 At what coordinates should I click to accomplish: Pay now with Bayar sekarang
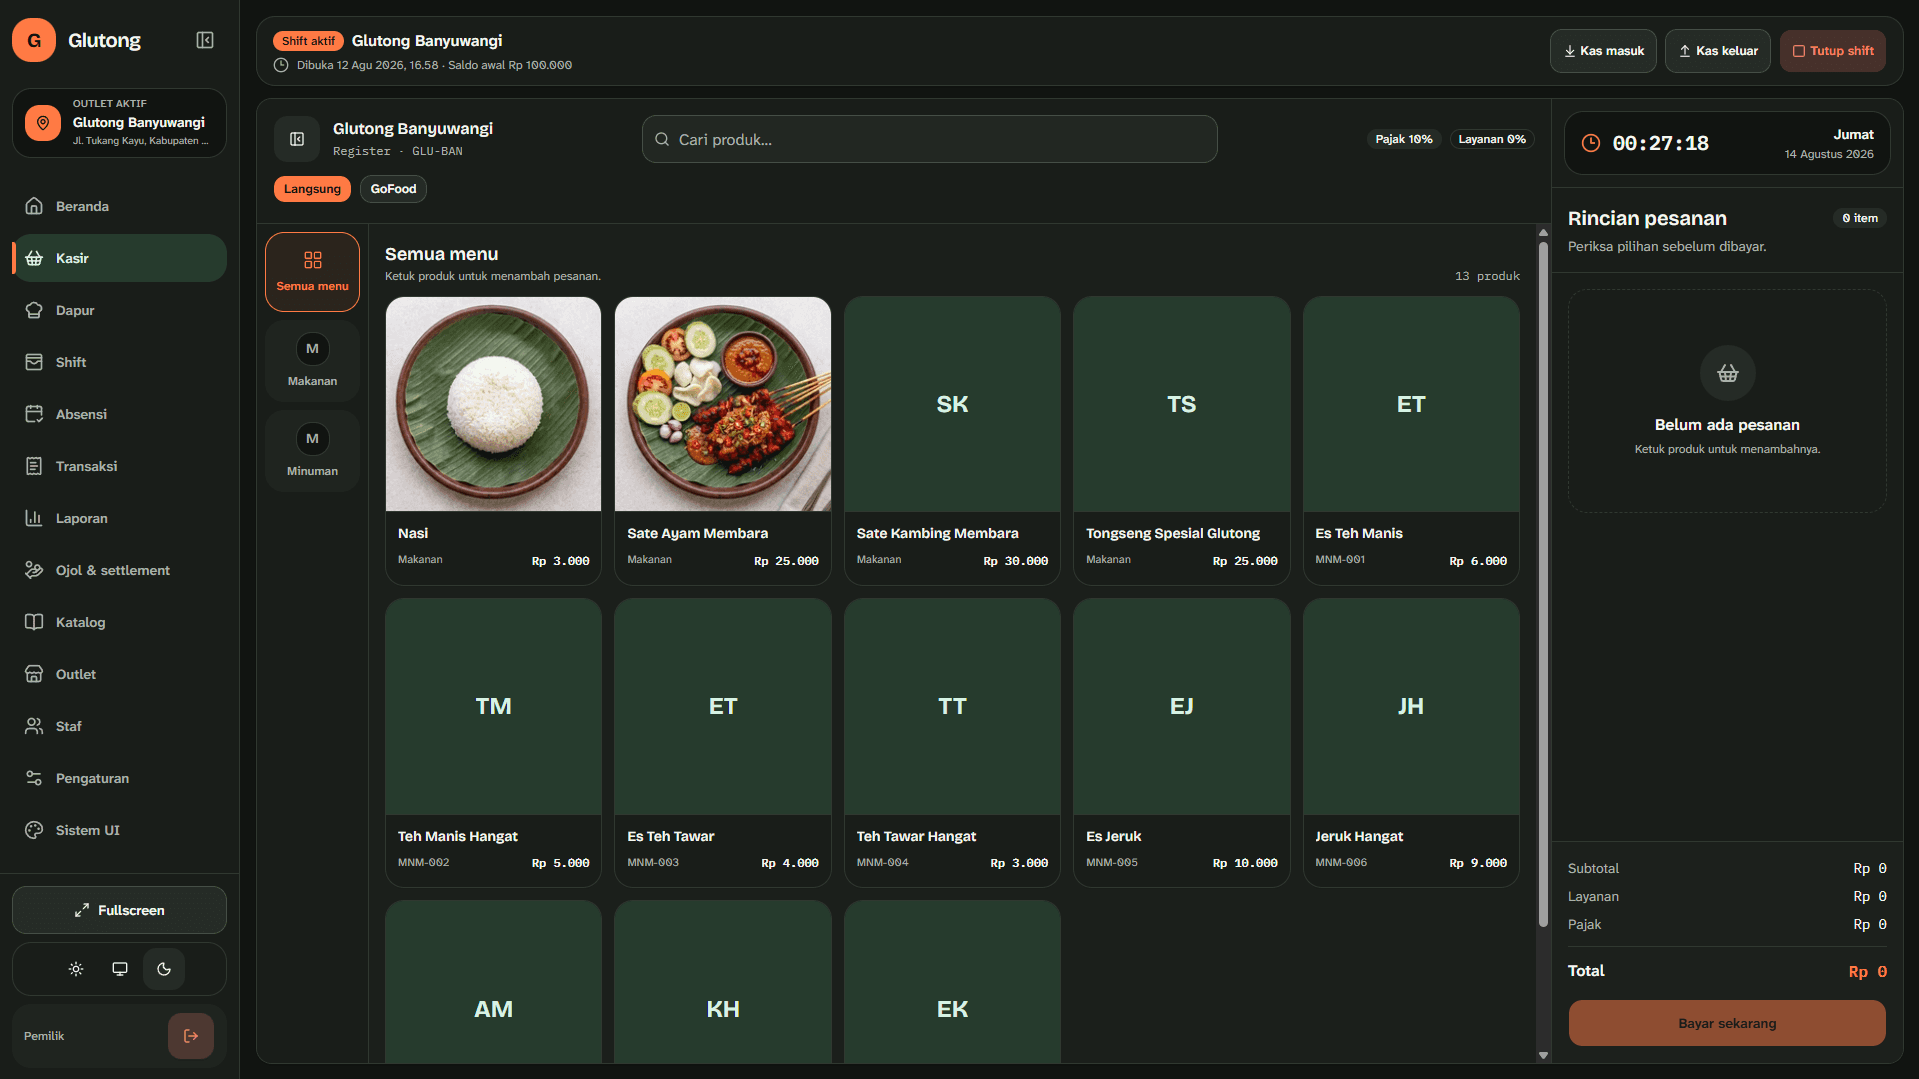point(1727,1023)
